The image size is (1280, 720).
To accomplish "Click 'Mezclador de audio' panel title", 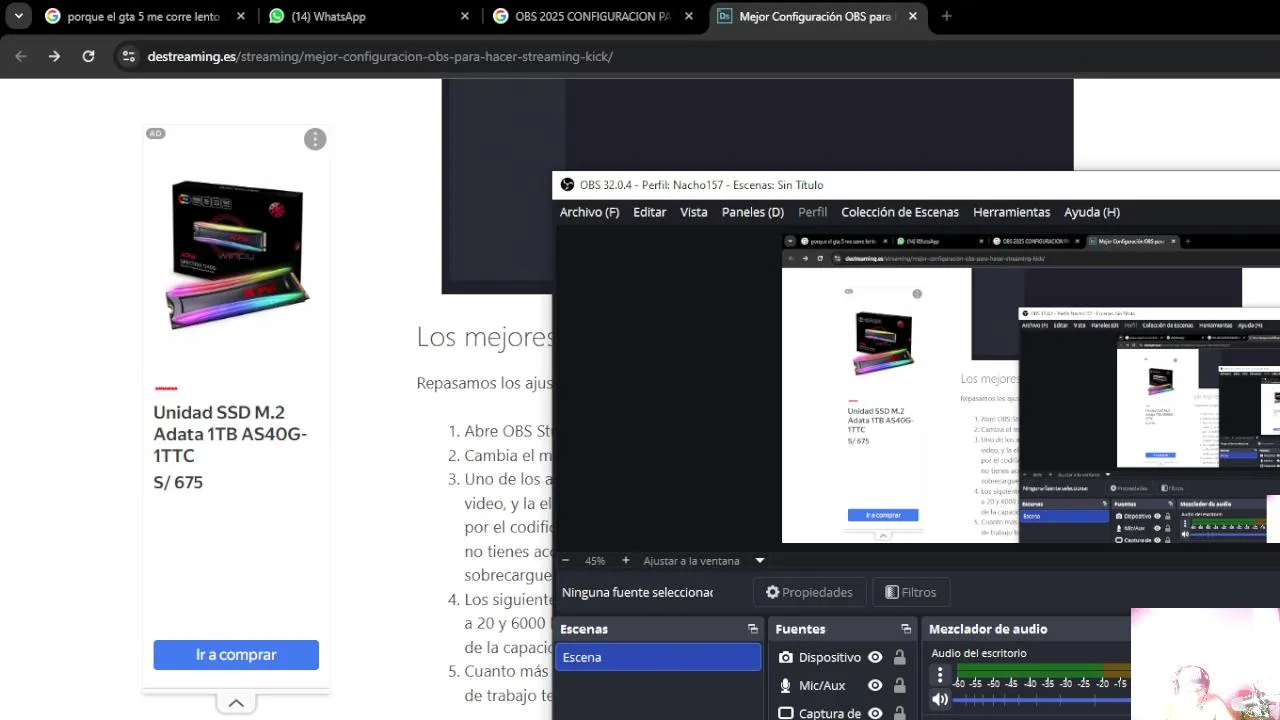I will coord(988,629).
